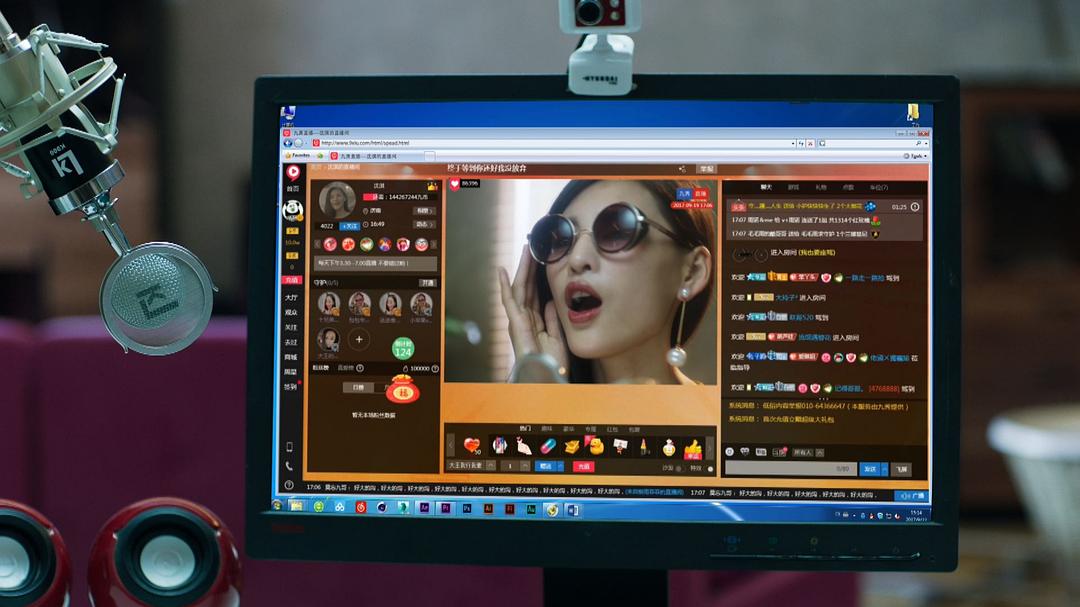Click the chat message input field
Image resolution: width=1080 pixels, height=607 pixels.
pyautogui.click(x=791, y=469)
